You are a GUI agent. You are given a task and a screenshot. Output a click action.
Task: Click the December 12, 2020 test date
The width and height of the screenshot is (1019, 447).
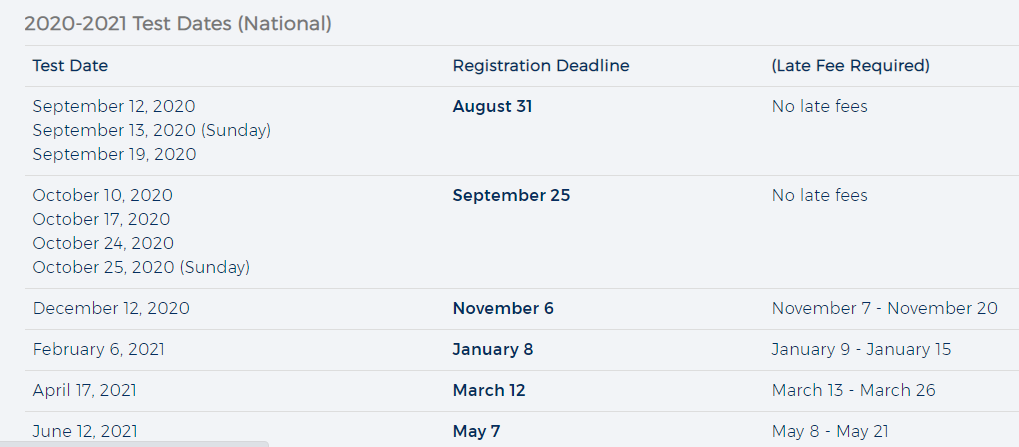[x=111, y=308]
